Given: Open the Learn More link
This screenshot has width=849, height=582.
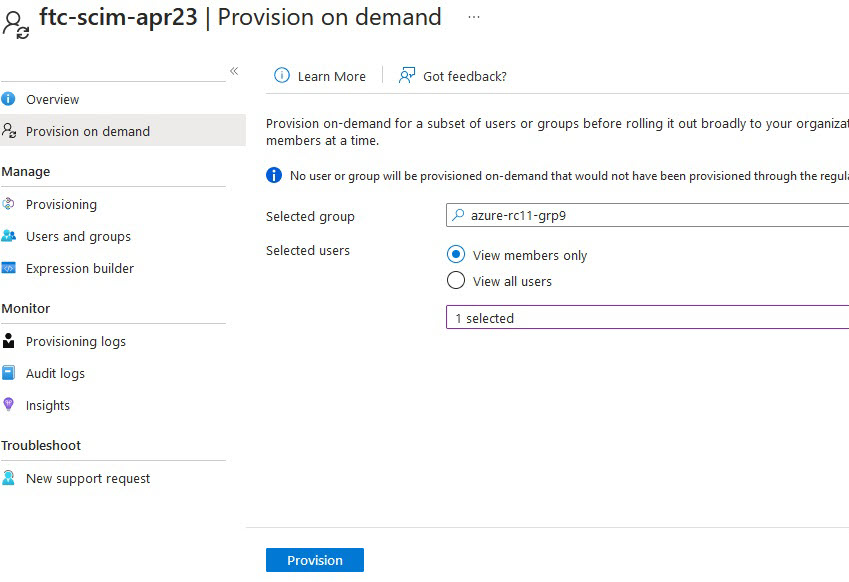Looking at the screenshot, I should [x=331, y=76].
